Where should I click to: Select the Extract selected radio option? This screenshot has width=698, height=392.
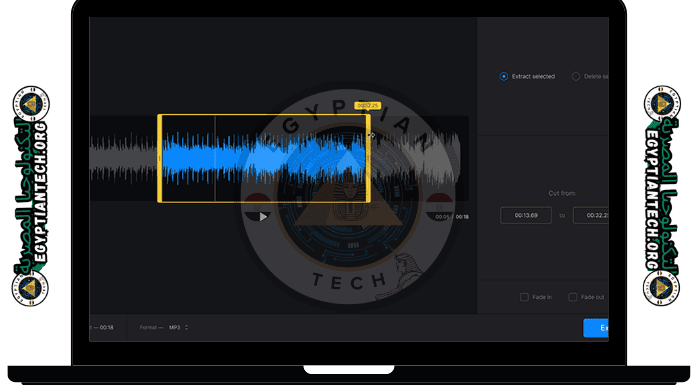coord(503,77)
